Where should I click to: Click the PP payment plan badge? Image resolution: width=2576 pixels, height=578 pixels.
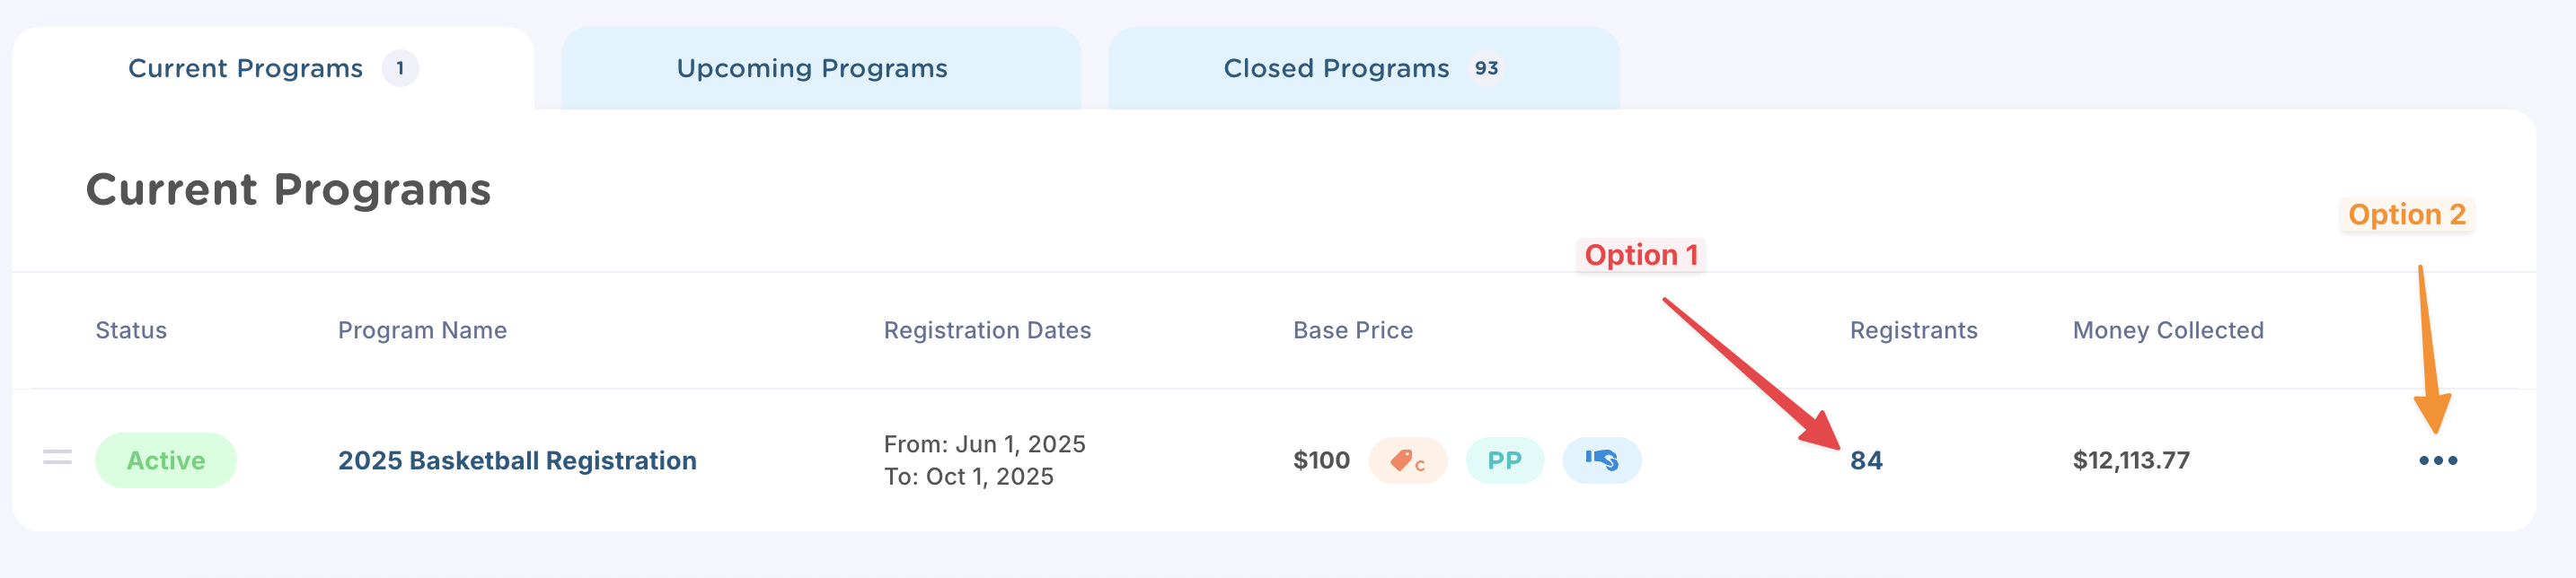[x=1504, y=460]
